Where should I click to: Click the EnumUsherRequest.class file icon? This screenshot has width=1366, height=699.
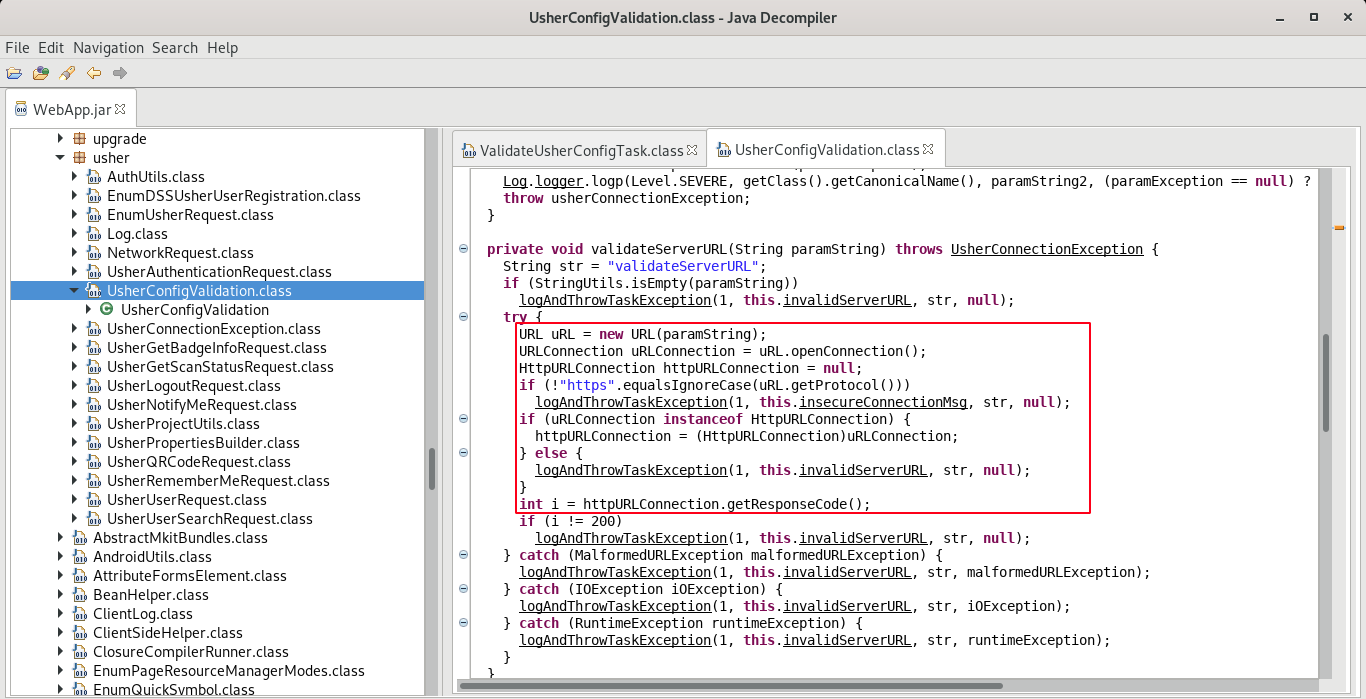coord(94,215)
